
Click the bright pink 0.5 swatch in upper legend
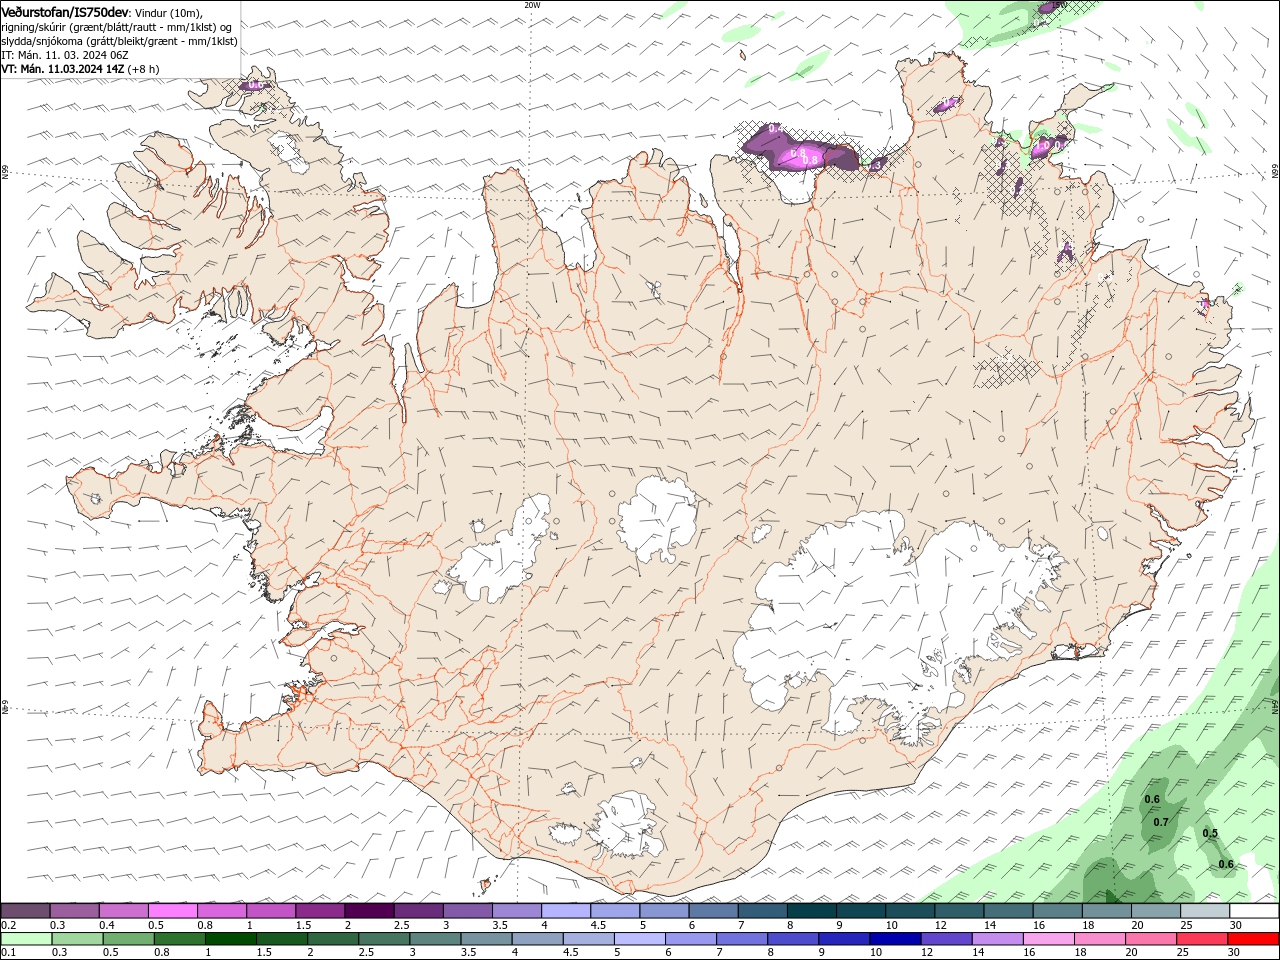pyautogui.click(x=173, y=911)
